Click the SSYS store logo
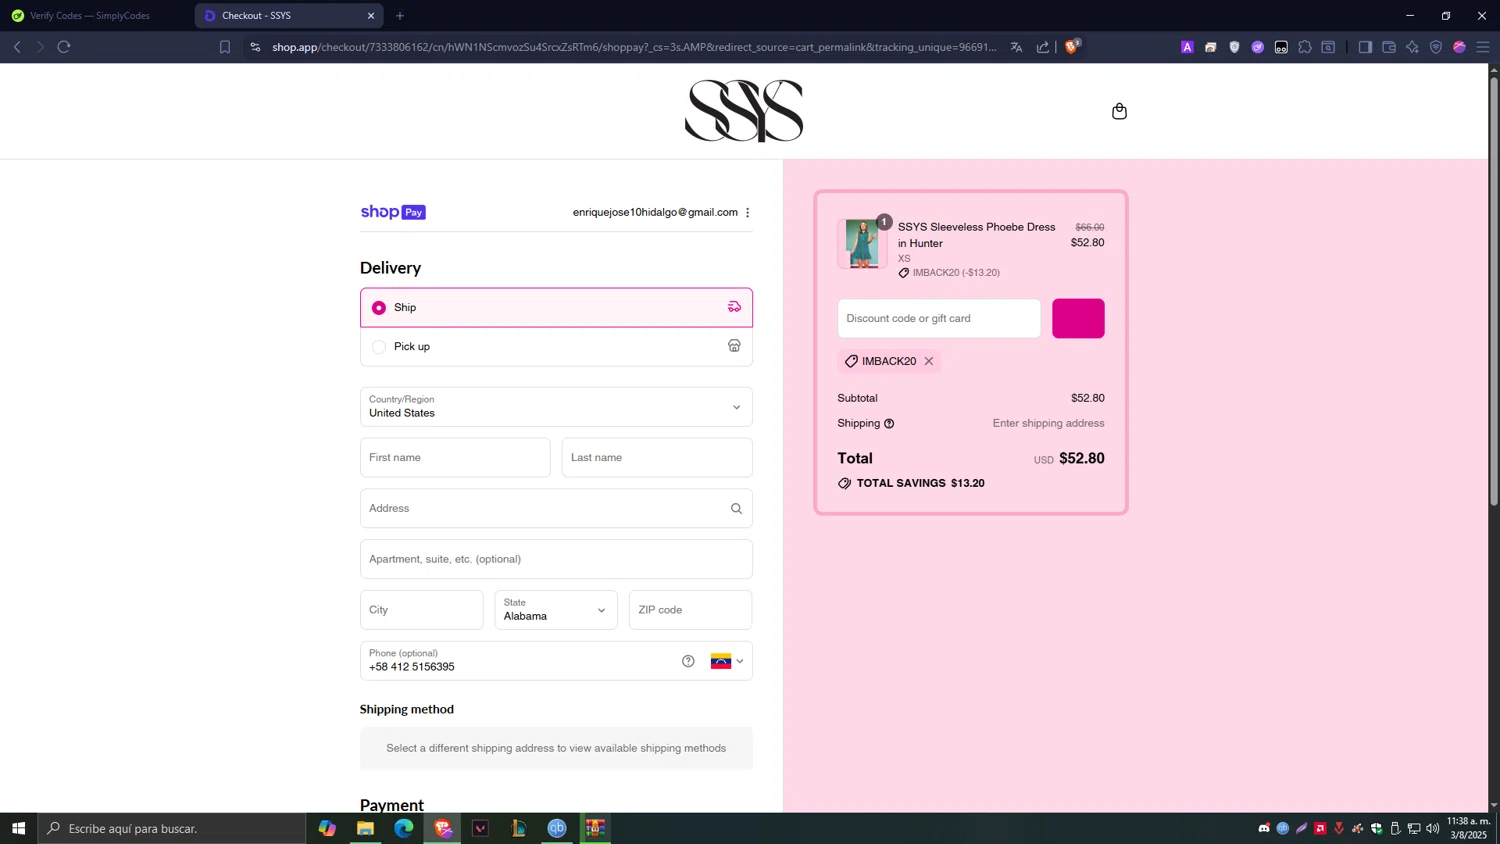Screen dimensions: 1500x844 (x=744, y=111)
